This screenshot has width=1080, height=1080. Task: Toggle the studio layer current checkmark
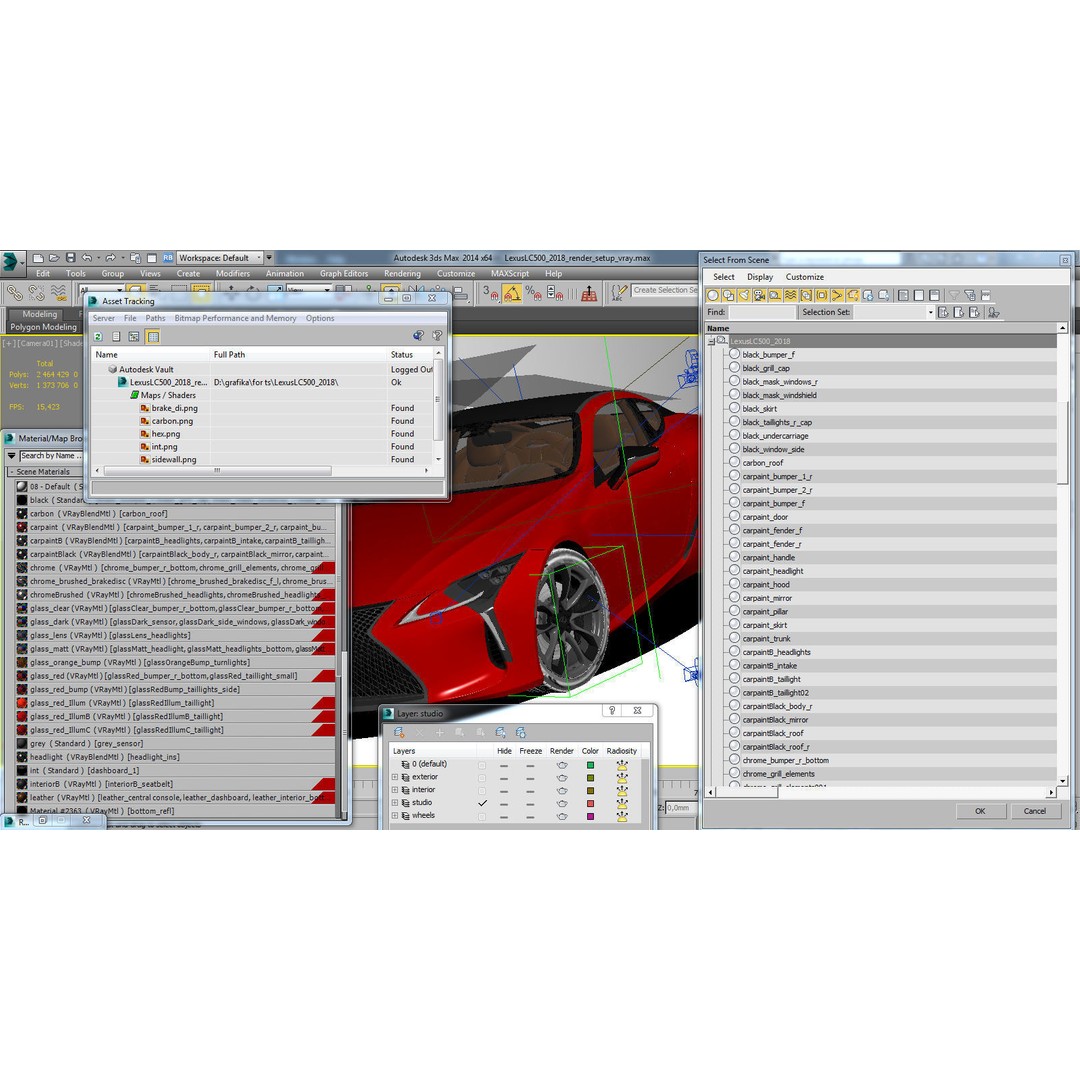pyautogui.click(x=482, y=803)
